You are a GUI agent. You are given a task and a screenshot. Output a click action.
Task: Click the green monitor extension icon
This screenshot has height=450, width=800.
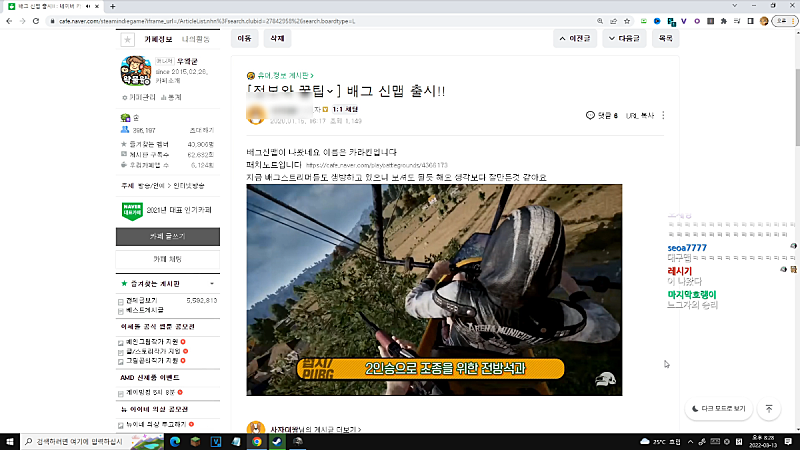click(x=644, y=21)
